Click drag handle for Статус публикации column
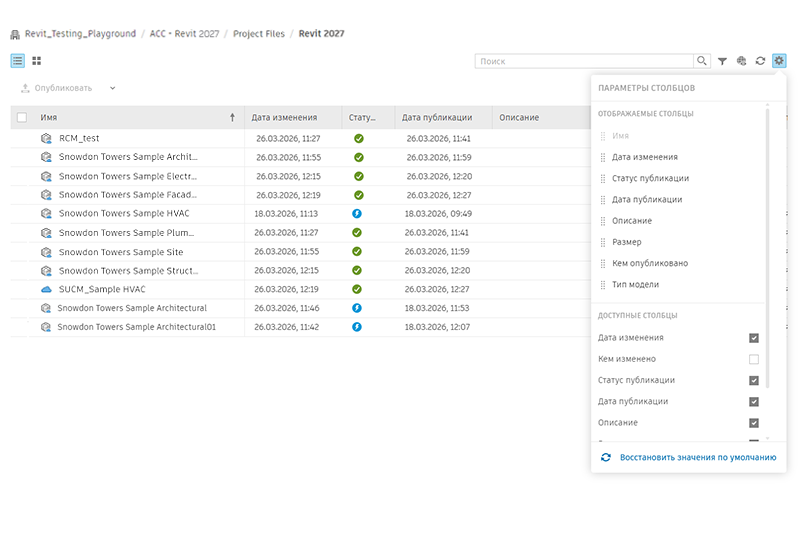800x547 pixels. (x=603, y=179)
